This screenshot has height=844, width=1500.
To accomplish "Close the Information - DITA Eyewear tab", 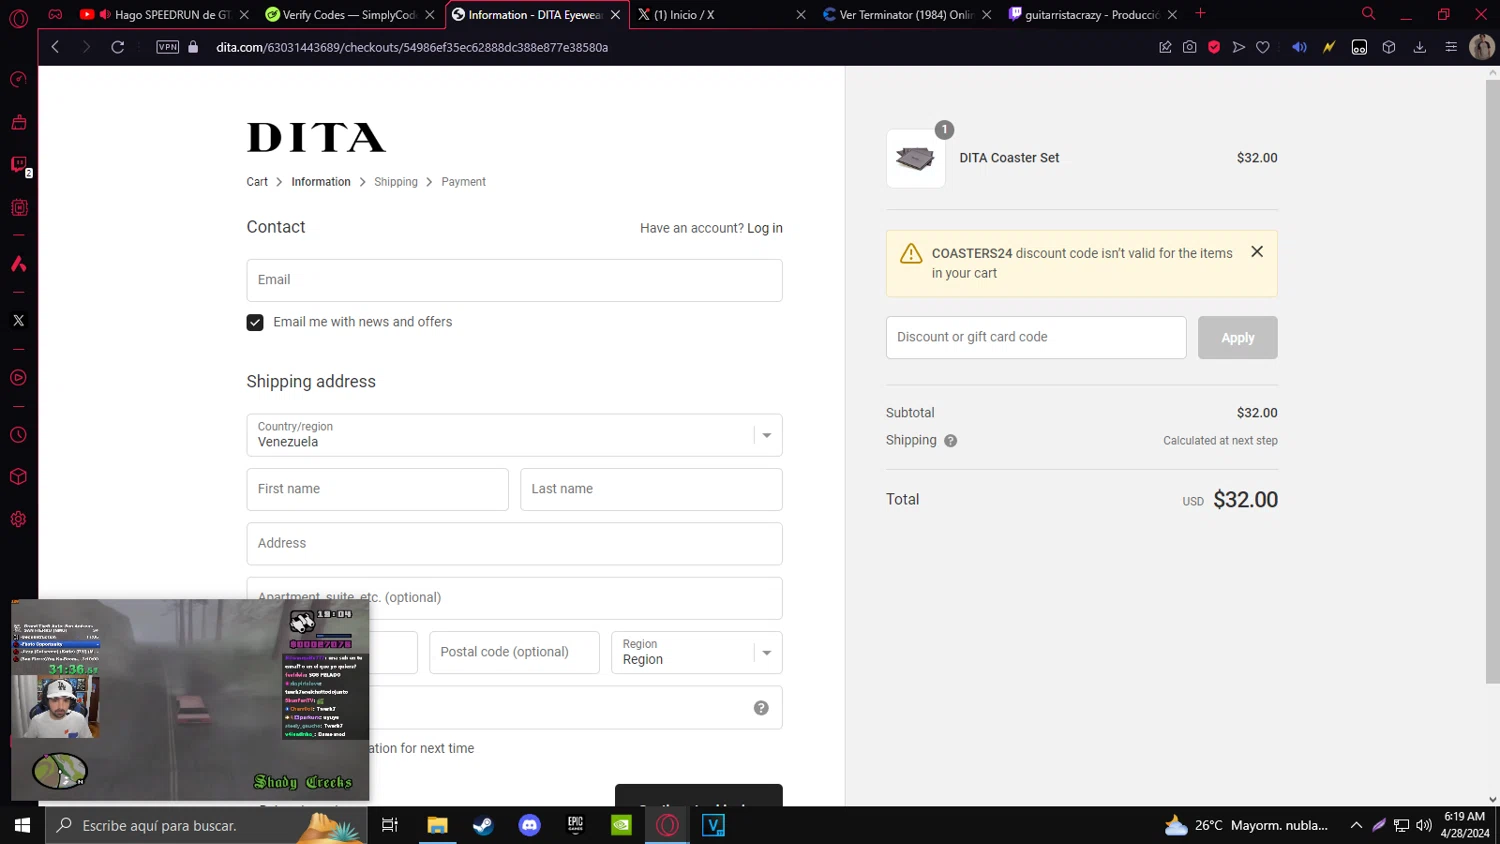I will (615, 15).
